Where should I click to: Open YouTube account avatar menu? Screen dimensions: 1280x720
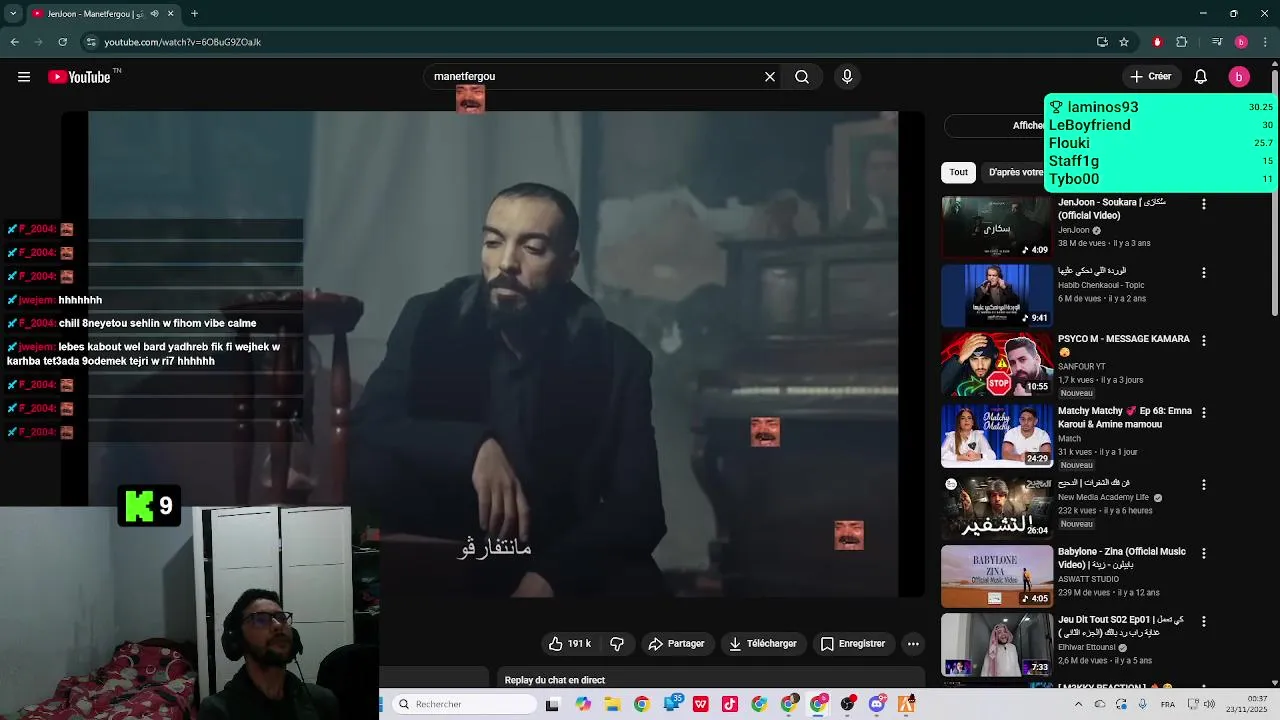coord(1239,77)
